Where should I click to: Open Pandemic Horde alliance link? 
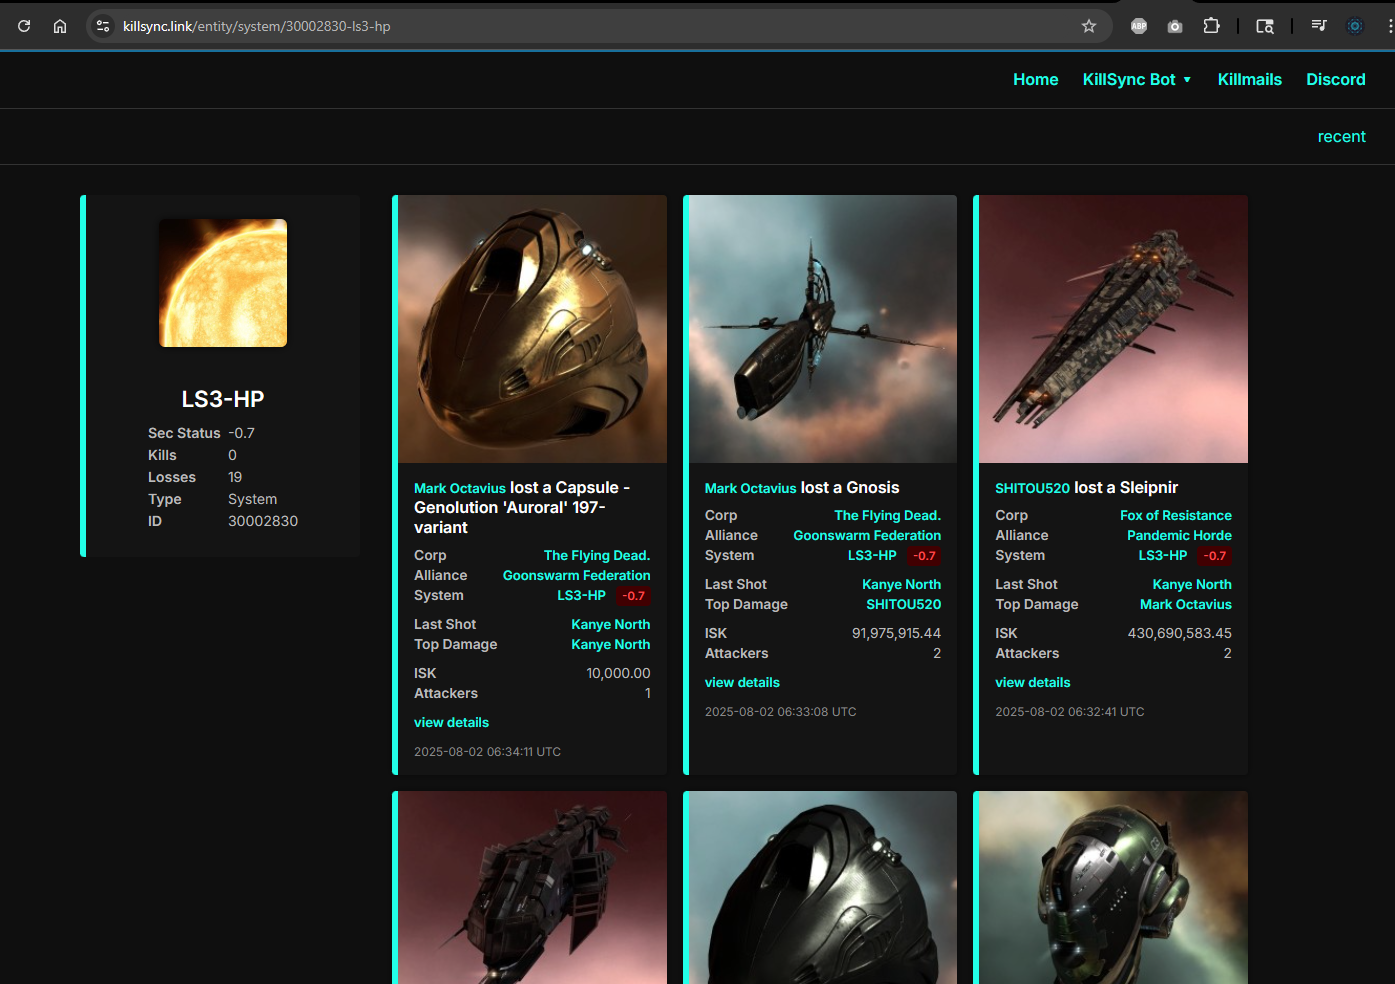pyautogui.click(x=1179, y=536)
